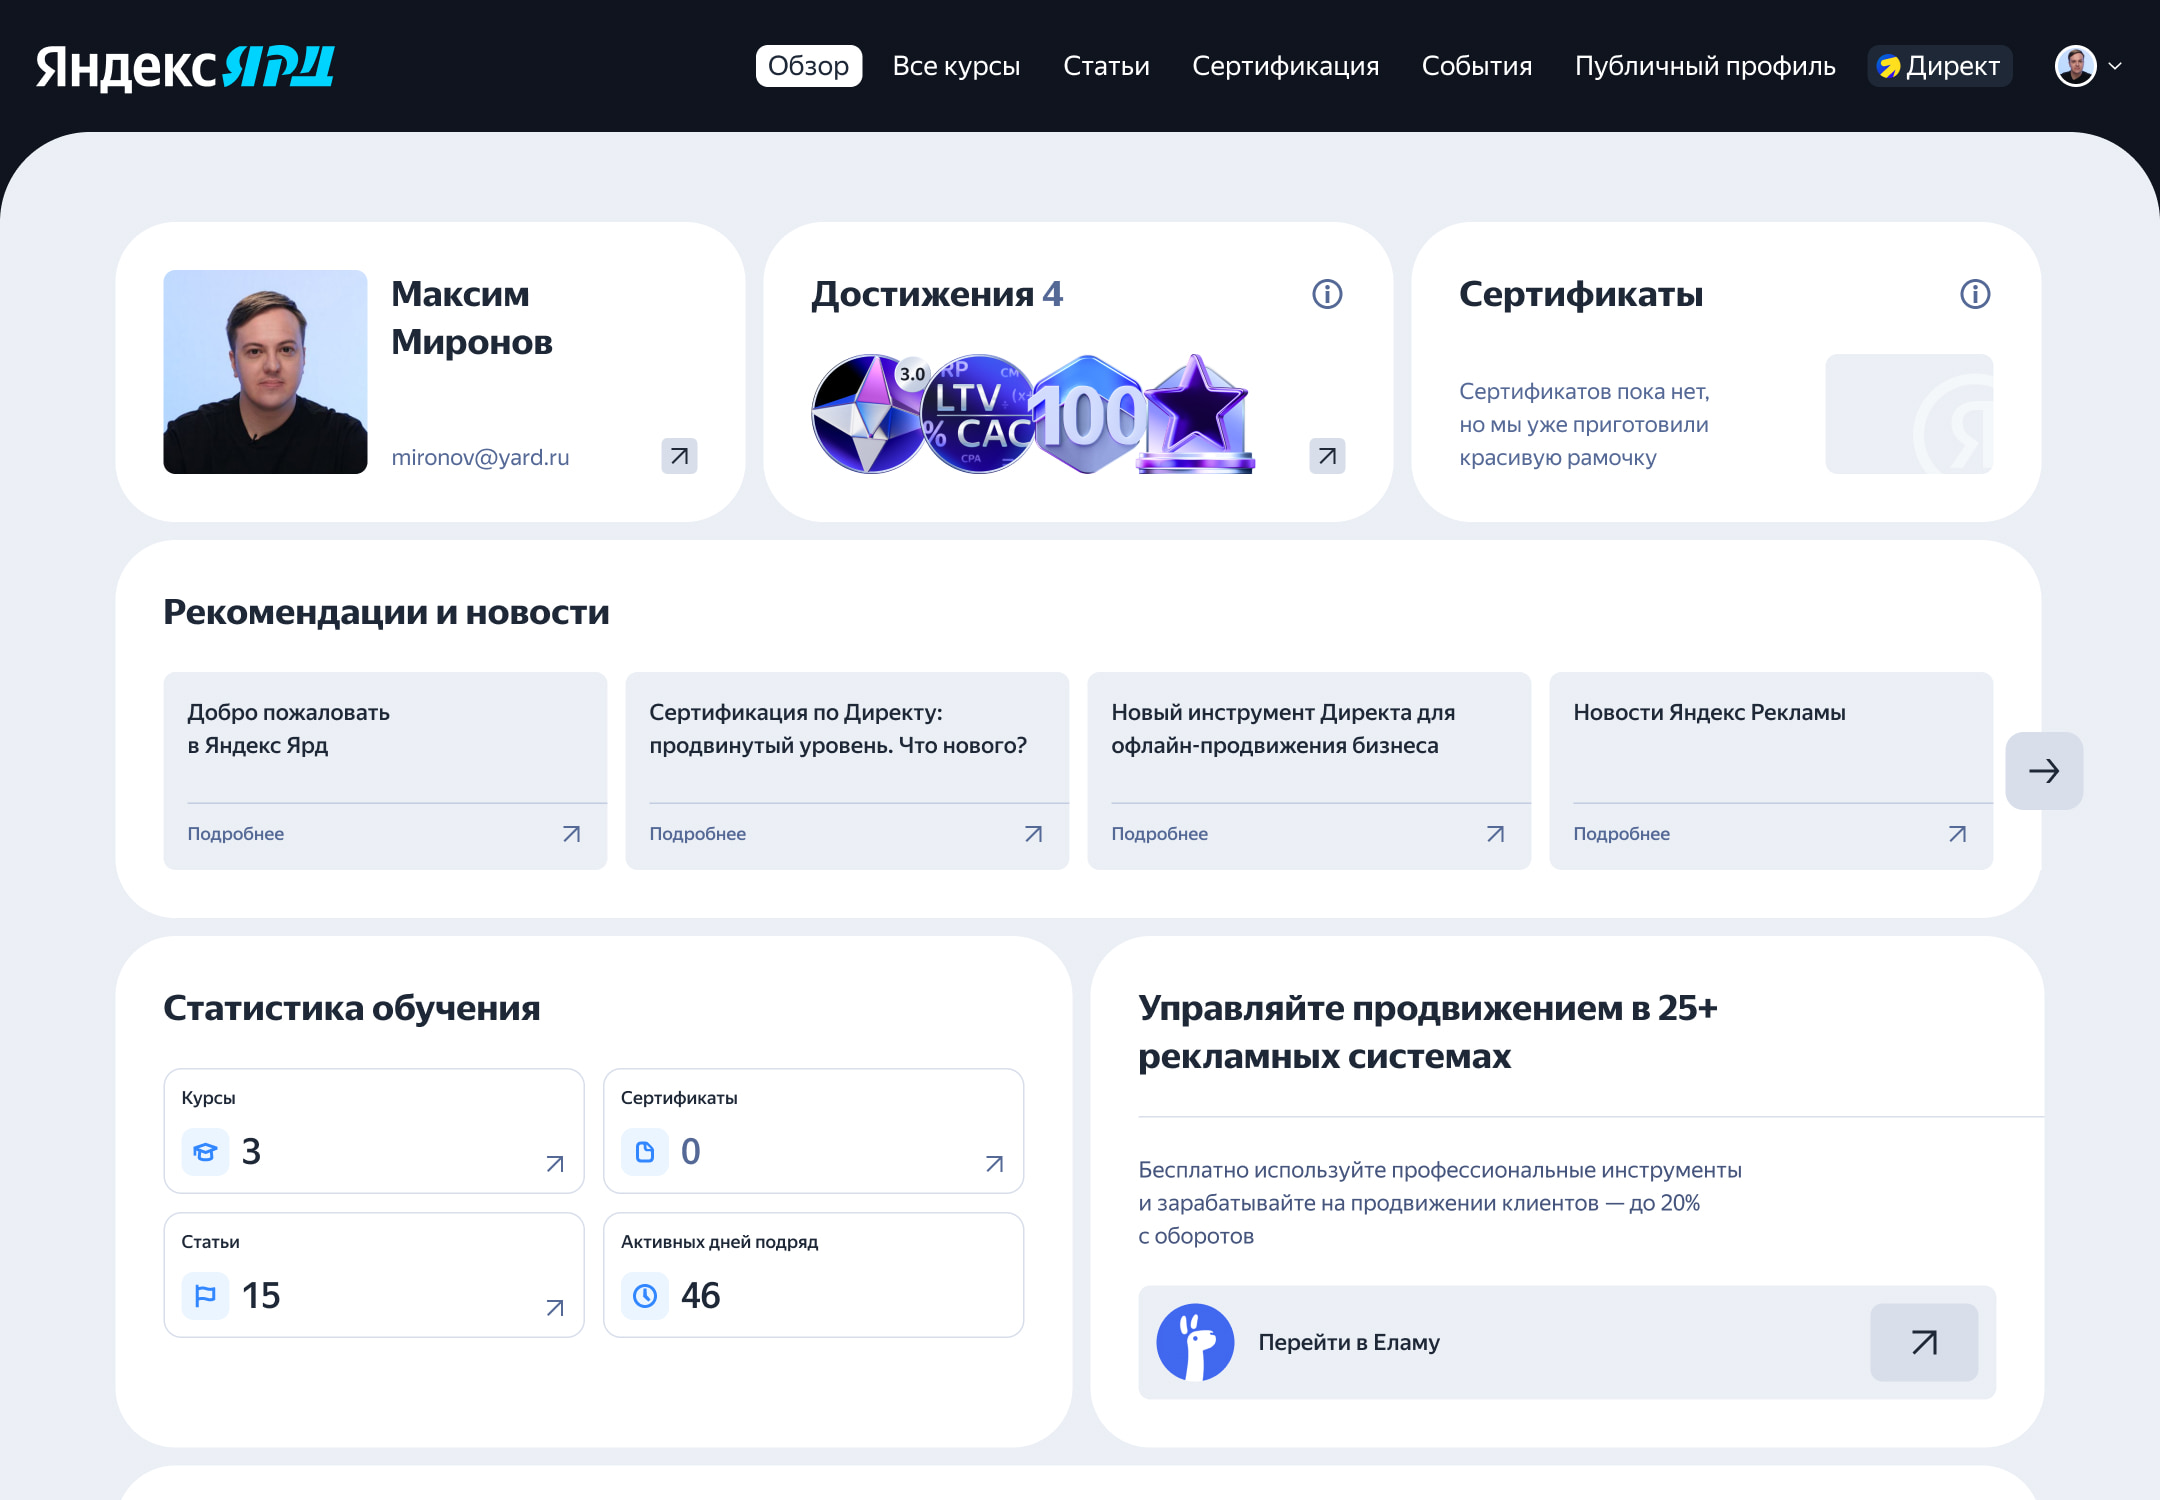Open the Все курсы tab
Image resolution: width=2160 pixels, height=1500 pixels.
pyautogui.click(x=957, y=66)
